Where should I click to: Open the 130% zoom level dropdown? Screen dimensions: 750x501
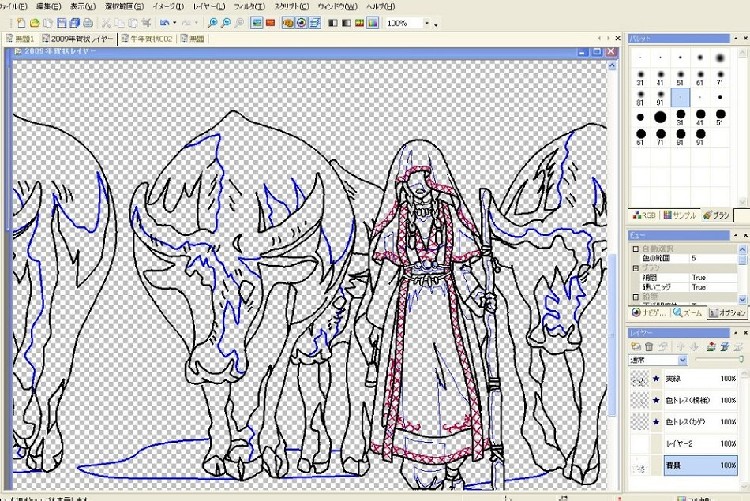point(434,22)
